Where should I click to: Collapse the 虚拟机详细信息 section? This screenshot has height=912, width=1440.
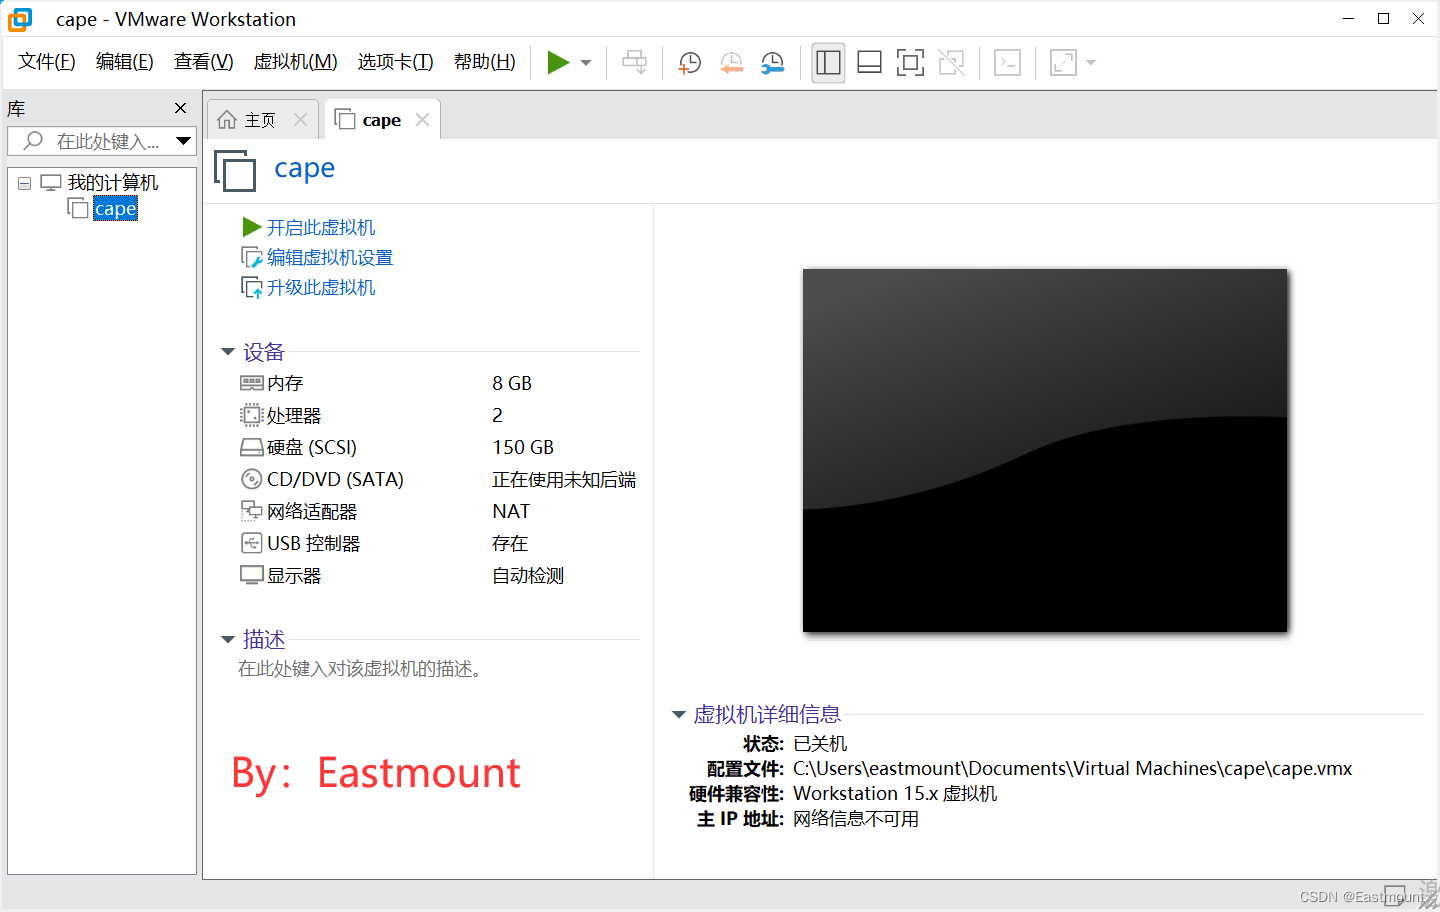coord(678,714)
